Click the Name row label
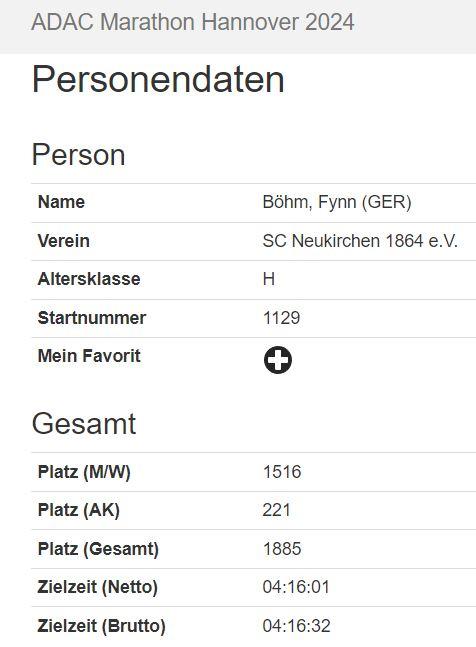This screenshot has height=647, width=476. pos(61,202)
